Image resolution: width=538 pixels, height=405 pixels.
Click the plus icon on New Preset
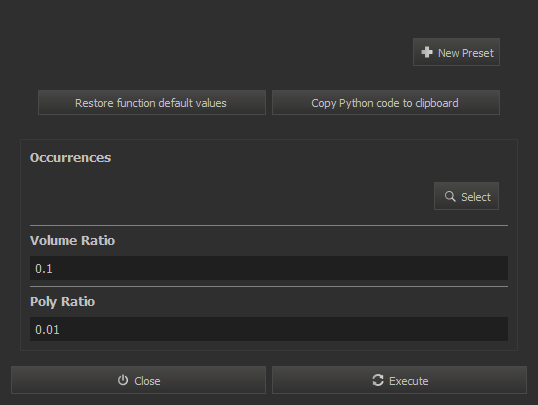[427, 52]
